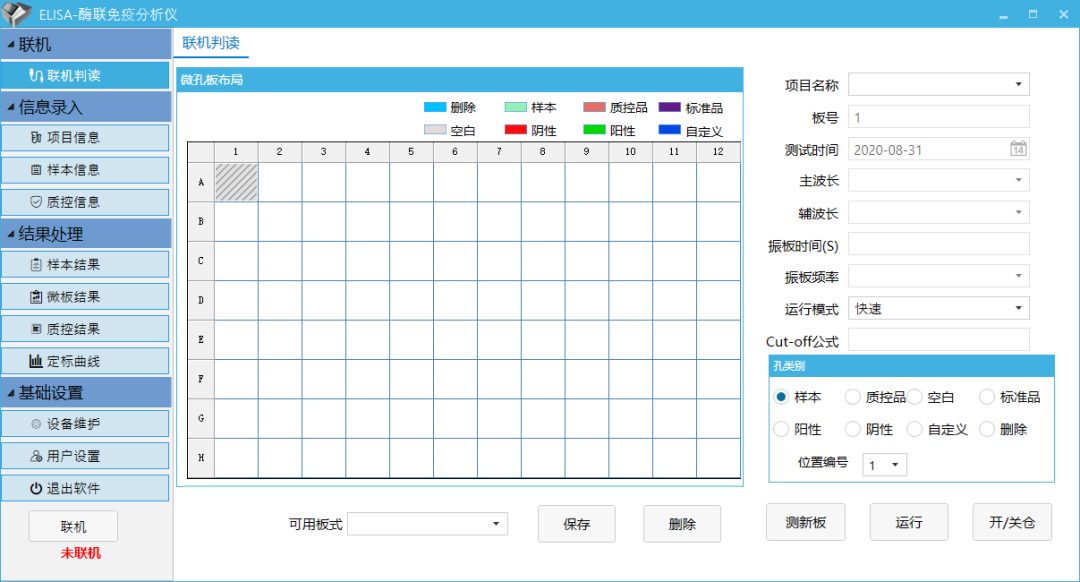
Task: Click the 质控信息 shield icon
Action: coord(37,202)
